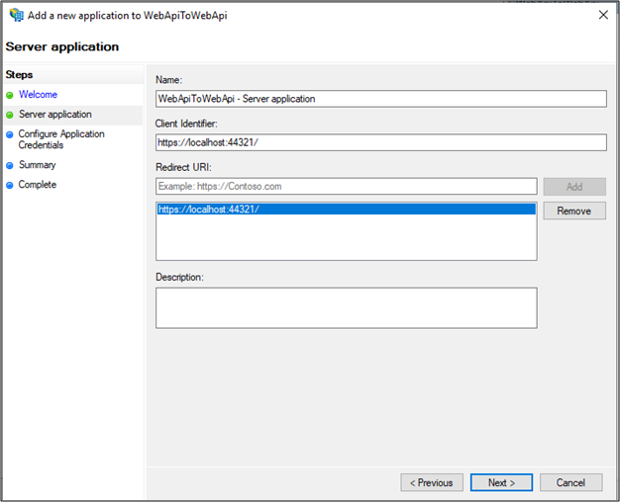620x502 pixels.
Task: Select https://localhost:44321/ in the redirect list
Action: click(x=208, y=209)
